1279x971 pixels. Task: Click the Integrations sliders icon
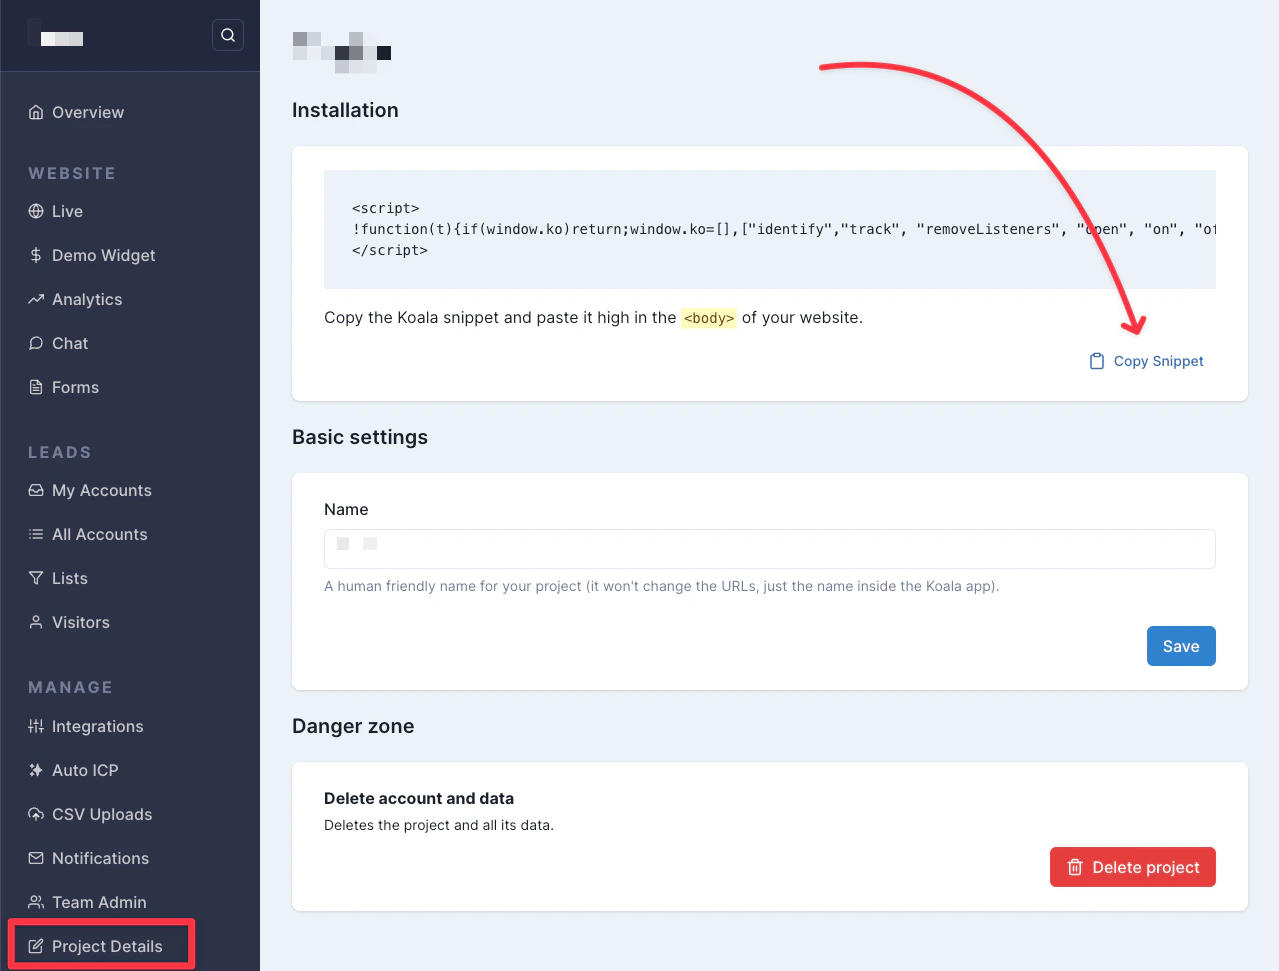tap(36, 726)
